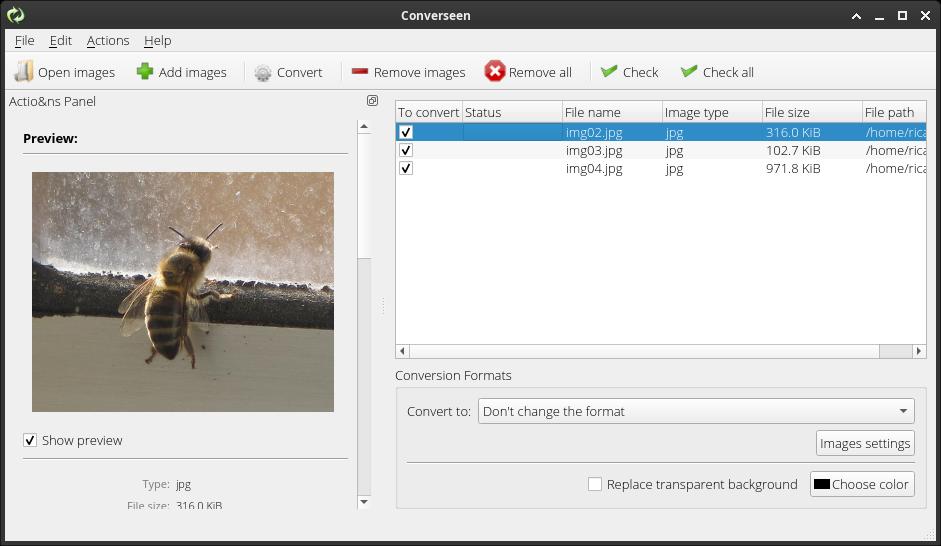Screen dimensions: 941x546
Task: Uncheck the img02.jpg convert checkbox
Action: tap(406, 132)
